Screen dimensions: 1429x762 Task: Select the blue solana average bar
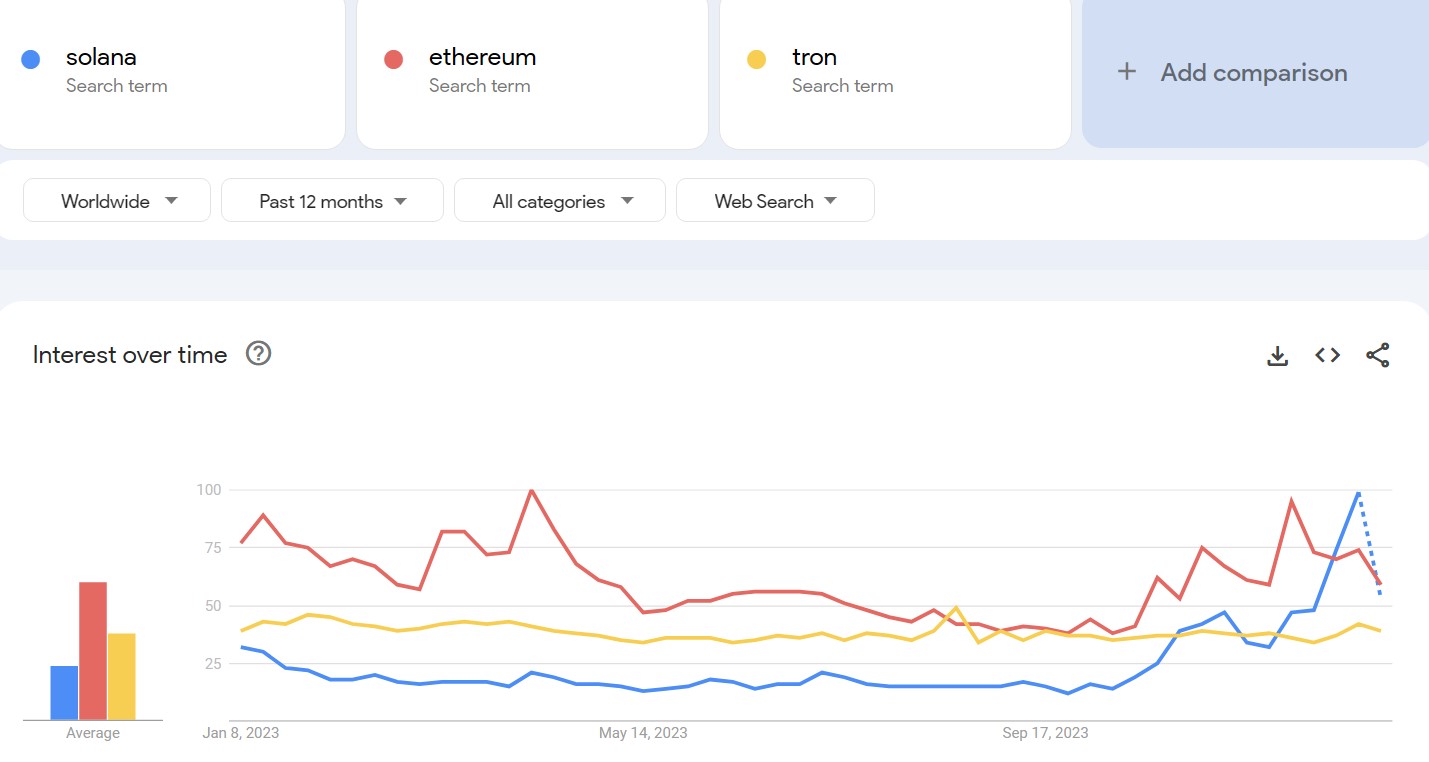64,693
